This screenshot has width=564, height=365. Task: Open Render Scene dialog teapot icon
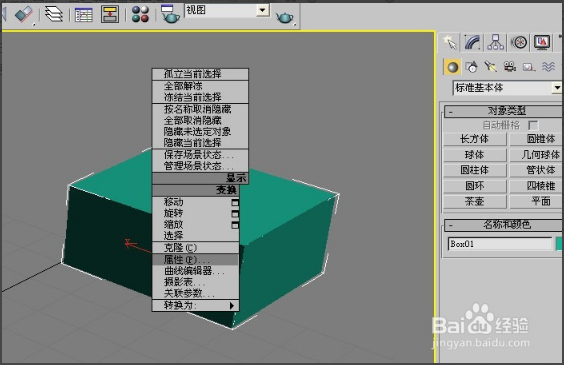(x=170, y=14)
